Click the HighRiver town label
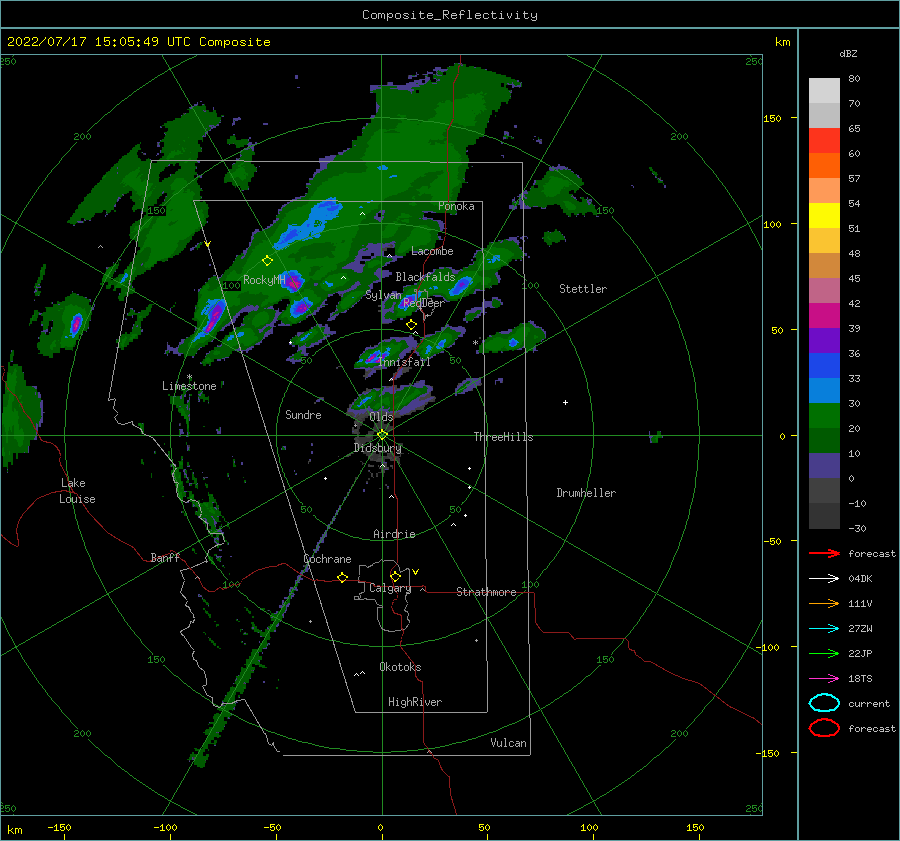The width and height of the screenshot is (900, 841). click(415, 702)
